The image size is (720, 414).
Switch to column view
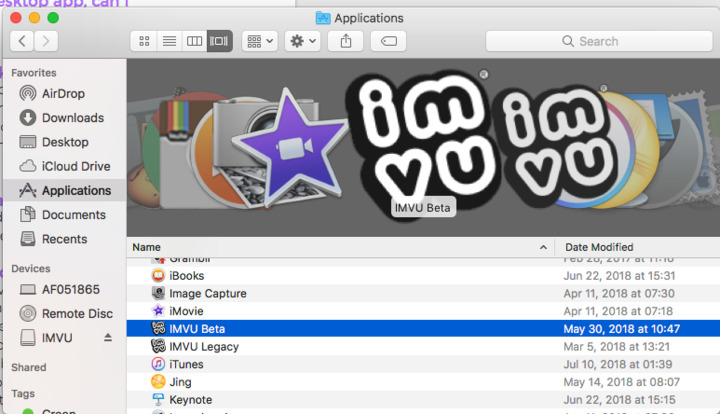[194, 41]
